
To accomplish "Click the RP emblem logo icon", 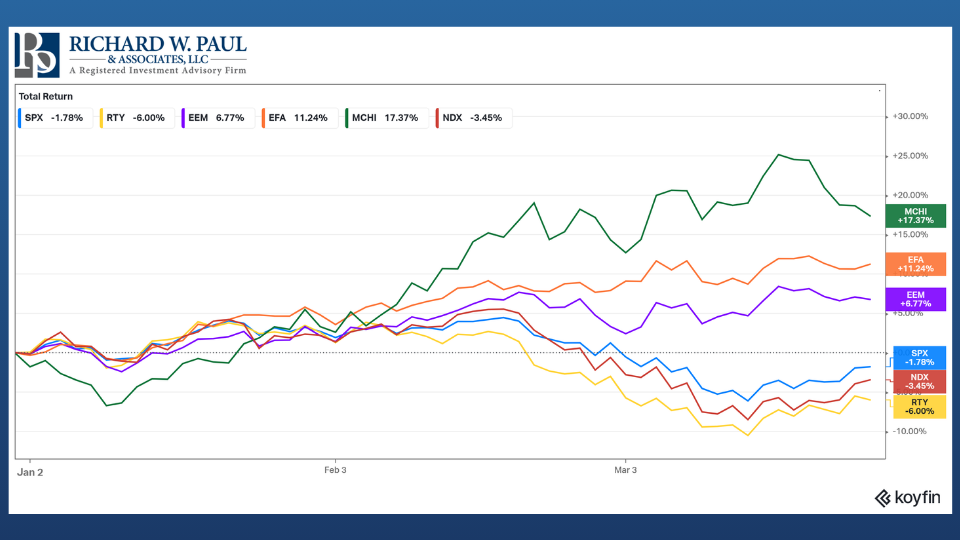I will [x=36, y=54].
